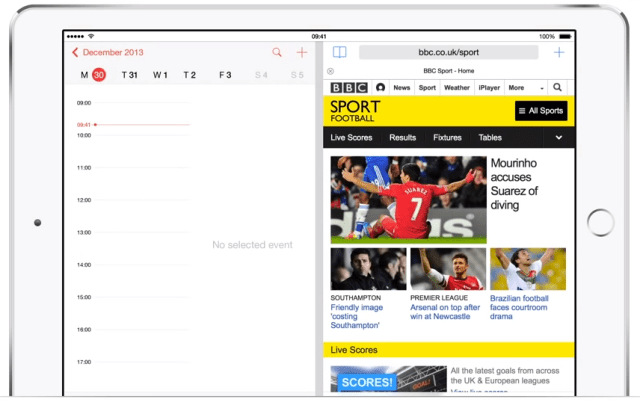Image resolution: width=640 pixels, height=414 pixels.
Task: Expand the More dropdown in BBC nav
Action: point(526,88)
